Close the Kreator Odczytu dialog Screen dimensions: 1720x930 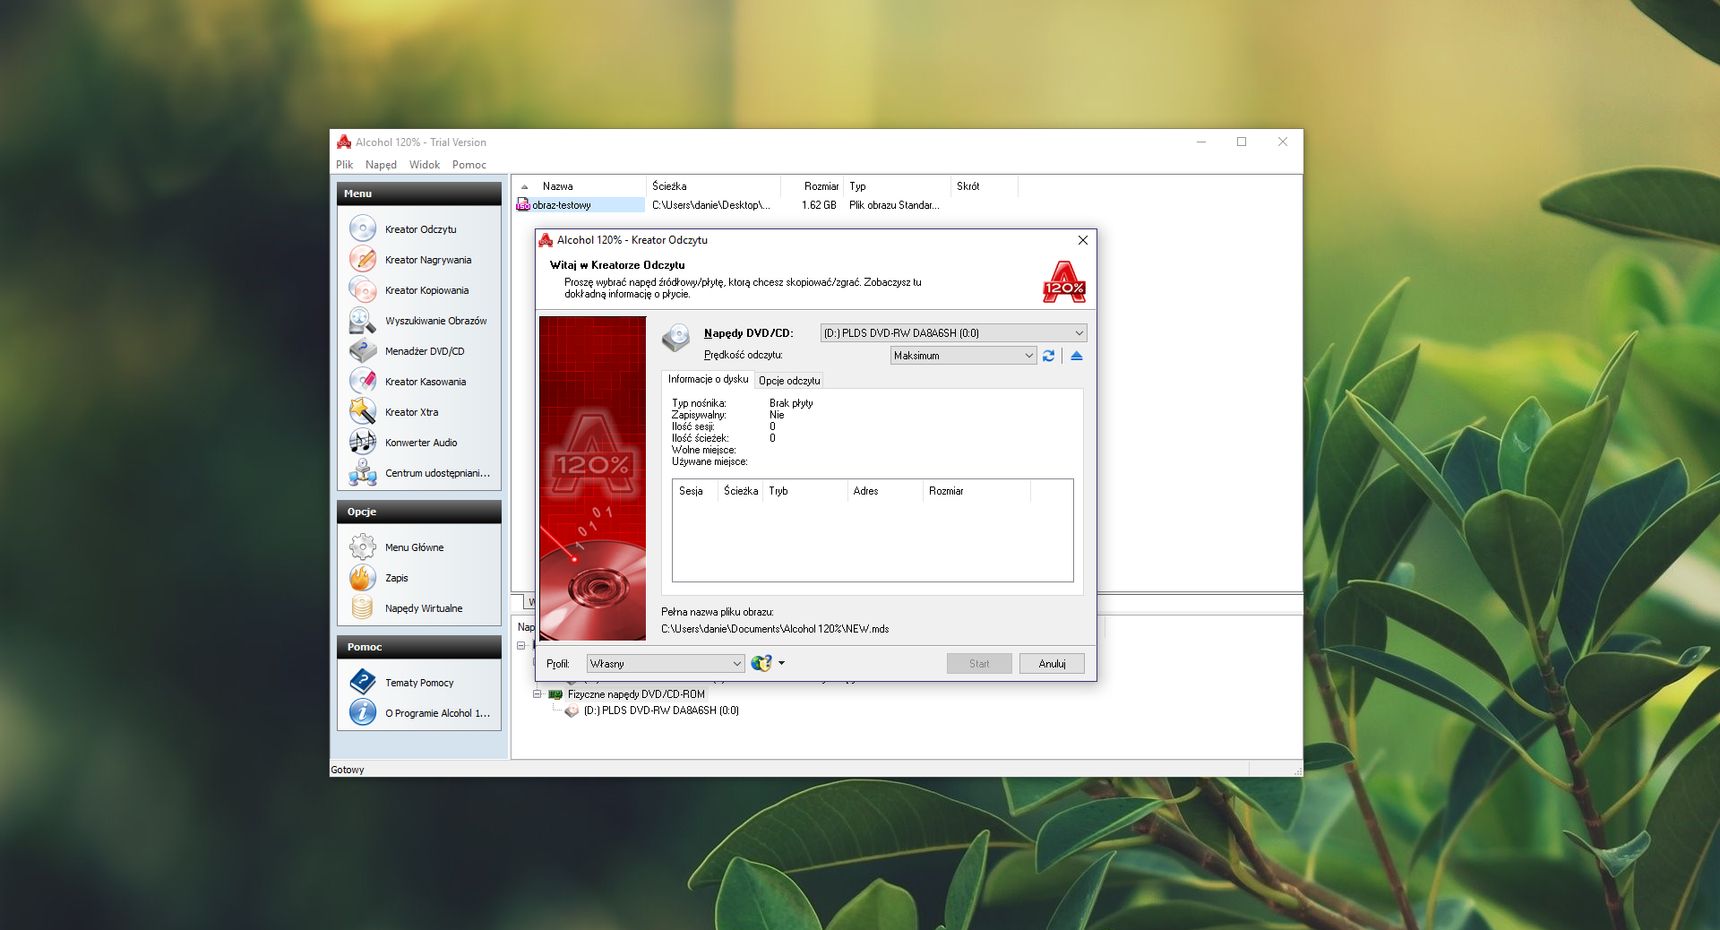coord(1082,240)
